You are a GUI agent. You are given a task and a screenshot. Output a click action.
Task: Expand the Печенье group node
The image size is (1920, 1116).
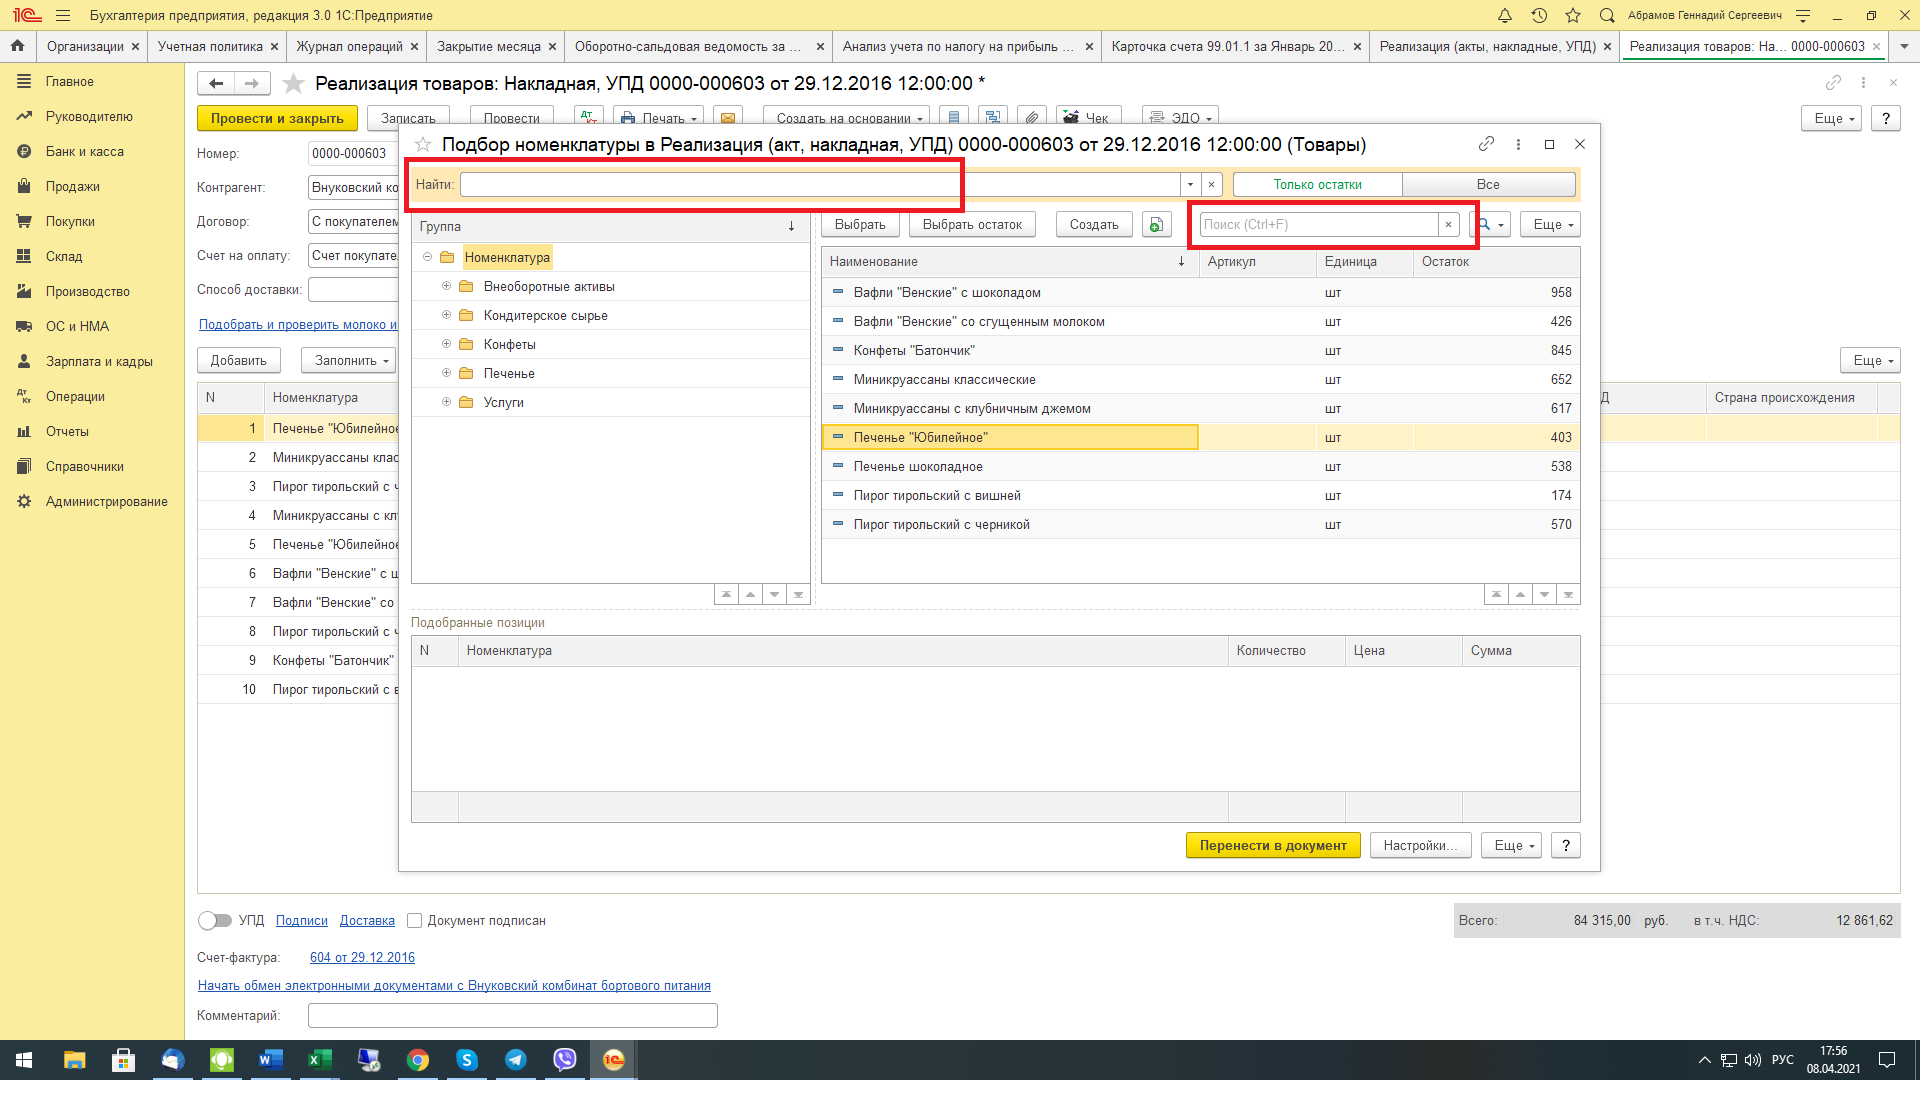tap(446, 373)
